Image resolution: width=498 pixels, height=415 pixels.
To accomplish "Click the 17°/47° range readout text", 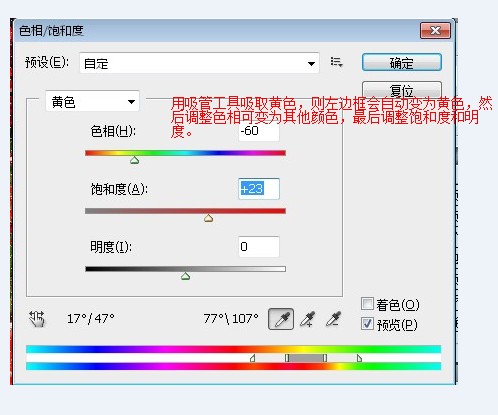I will point(91,319).
